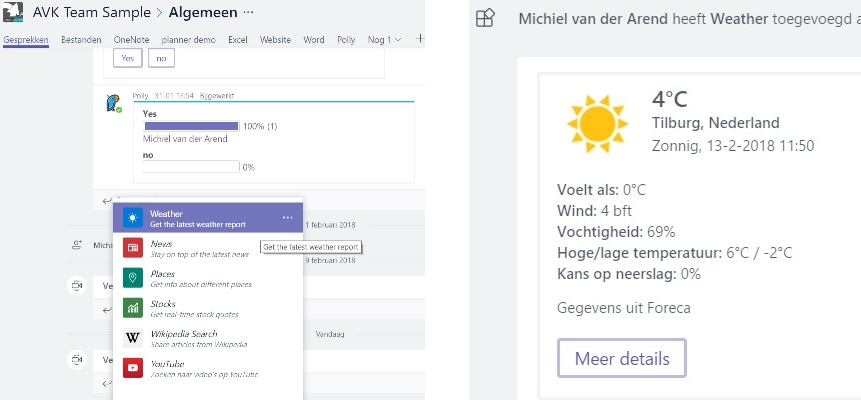The height and width of the screenshot is (400, 861).
Task: Open the Polly tab
Action: (x=346, y=40)
